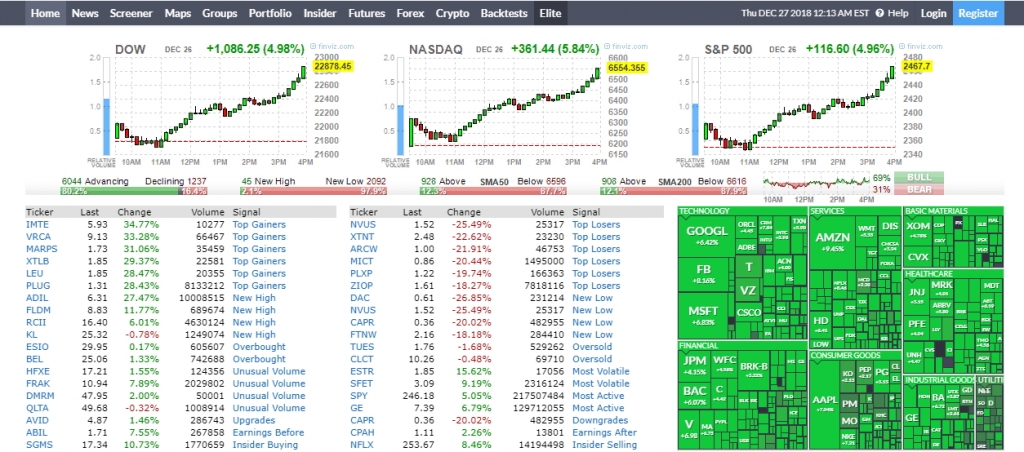Viewport: 1024px width, 452px height.
Task: Open the Insider Buying signal link
Action: pos(264,444)
